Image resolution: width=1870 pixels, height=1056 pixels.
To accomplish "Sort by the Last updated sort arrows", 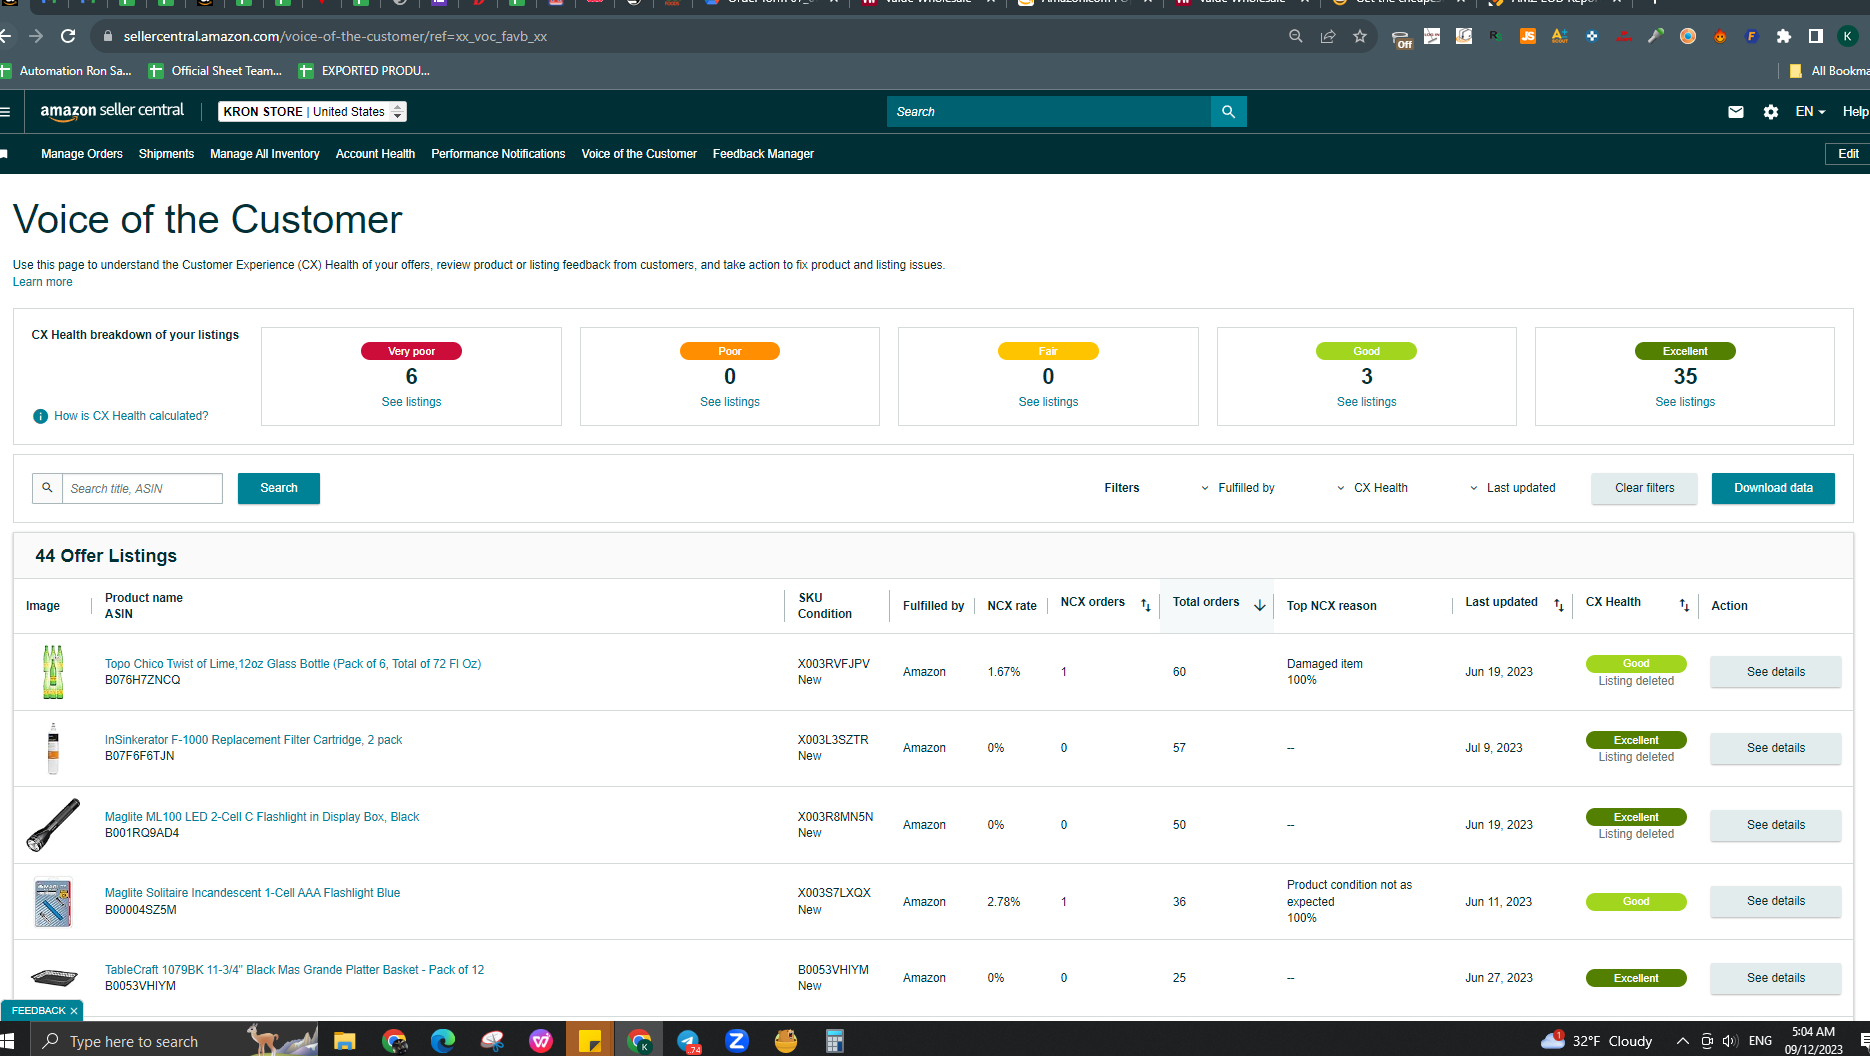I will [x=1559, y=605].
